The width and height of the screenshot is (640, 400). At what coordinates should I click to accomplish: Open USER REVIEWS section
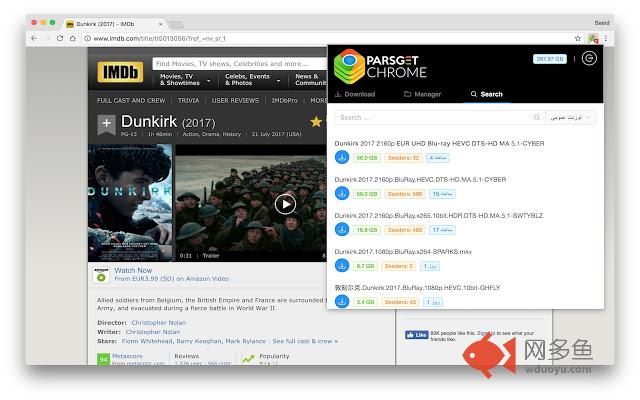(235, 100)
